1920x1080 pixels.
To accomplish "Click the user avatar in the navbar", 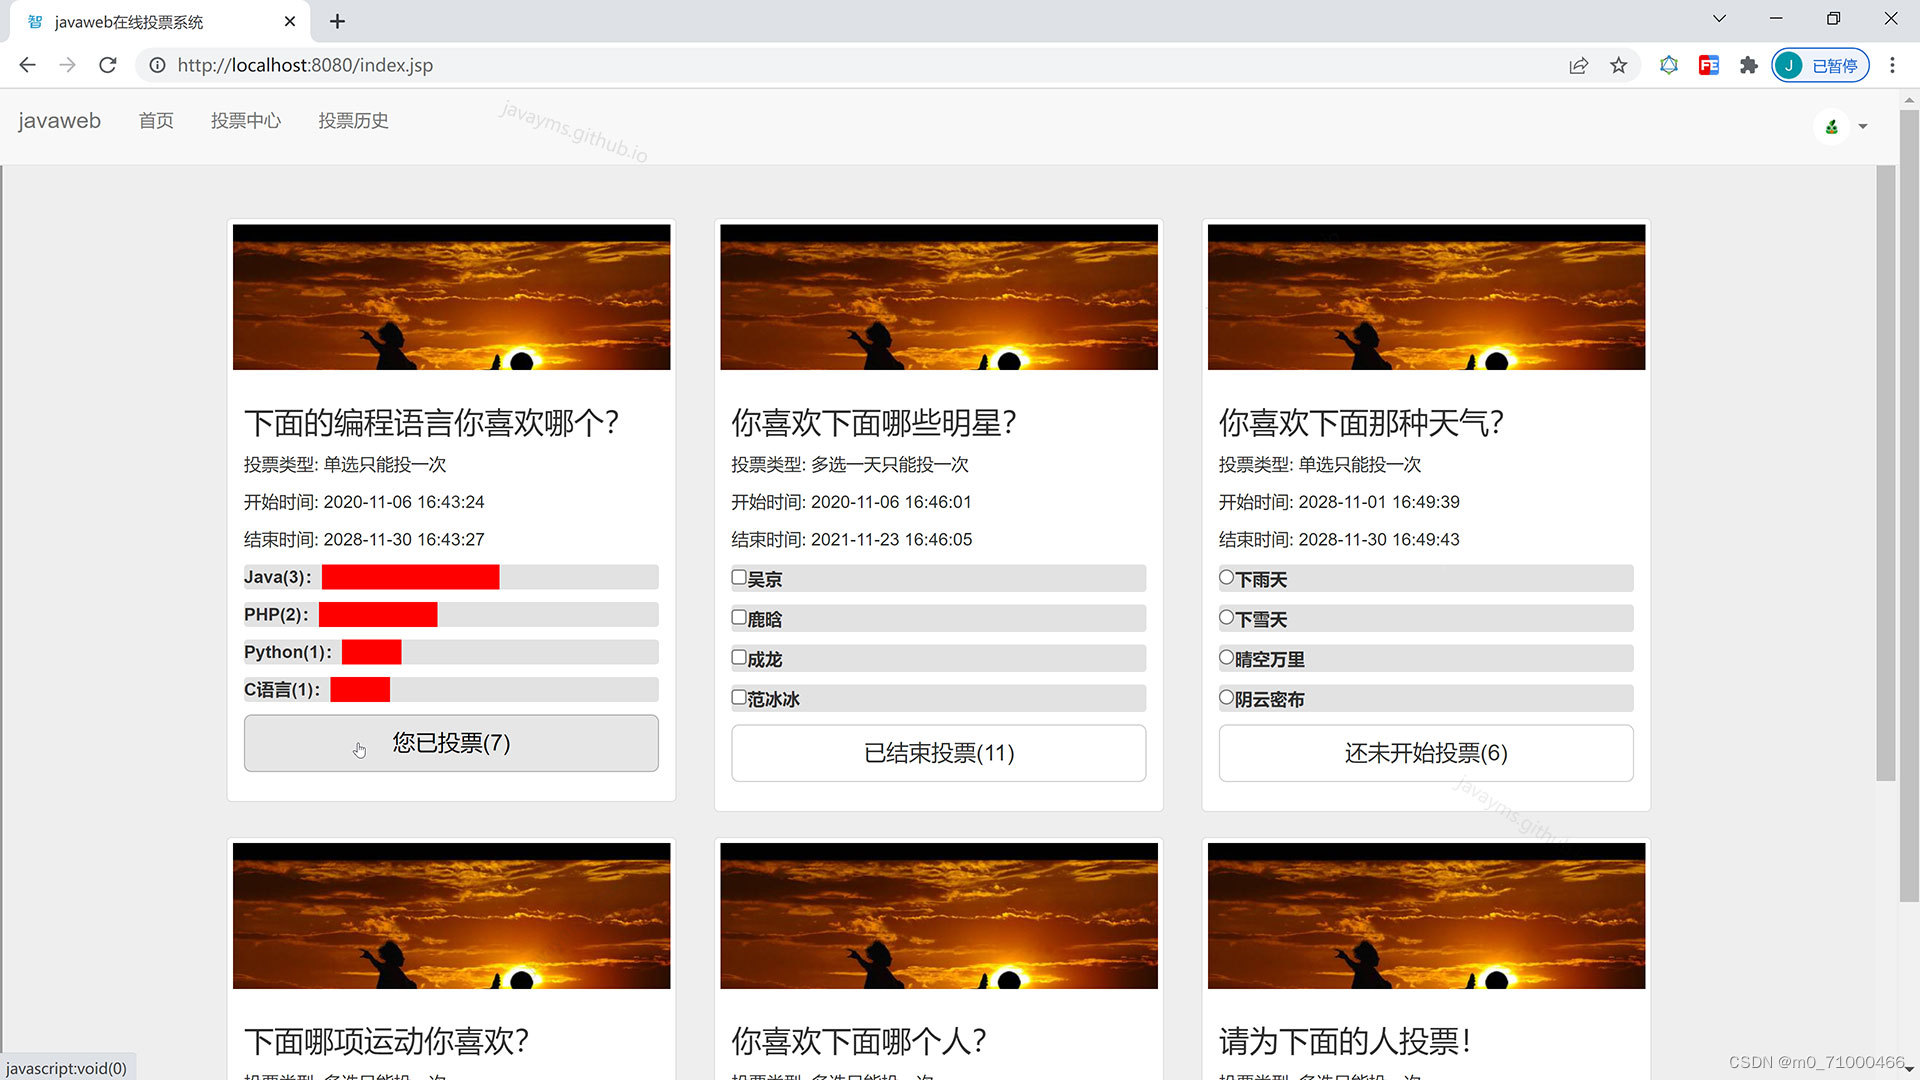I will [1832, 126].
